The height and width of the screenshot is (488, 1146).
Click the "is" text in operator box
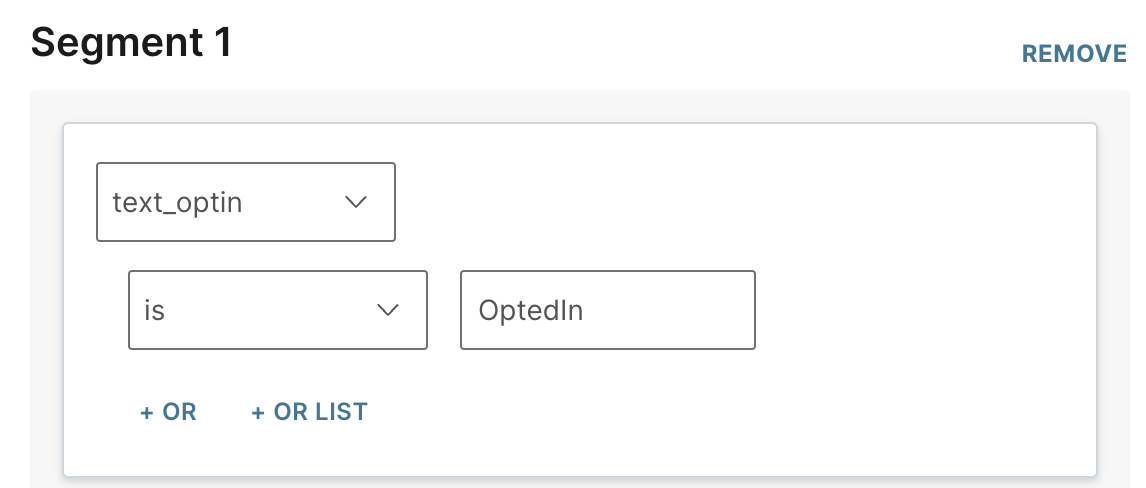(x=154, y=310)
